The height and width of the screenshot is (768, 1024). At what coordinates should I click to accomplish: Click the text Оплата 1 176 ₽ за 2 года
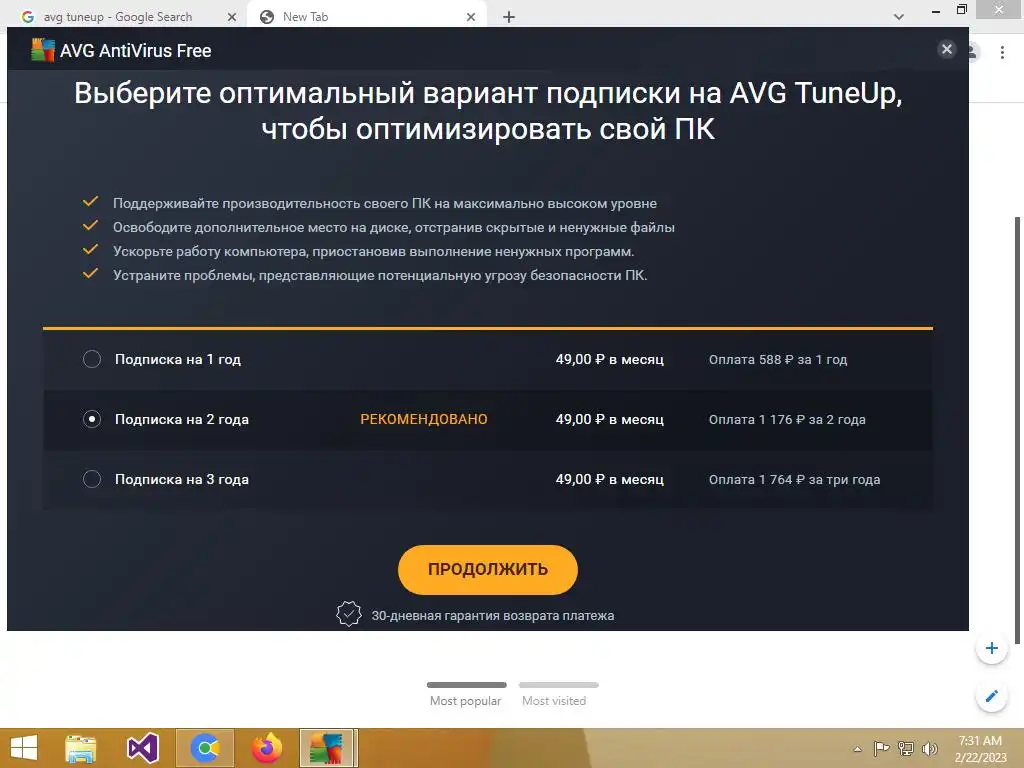pos(787,420)
